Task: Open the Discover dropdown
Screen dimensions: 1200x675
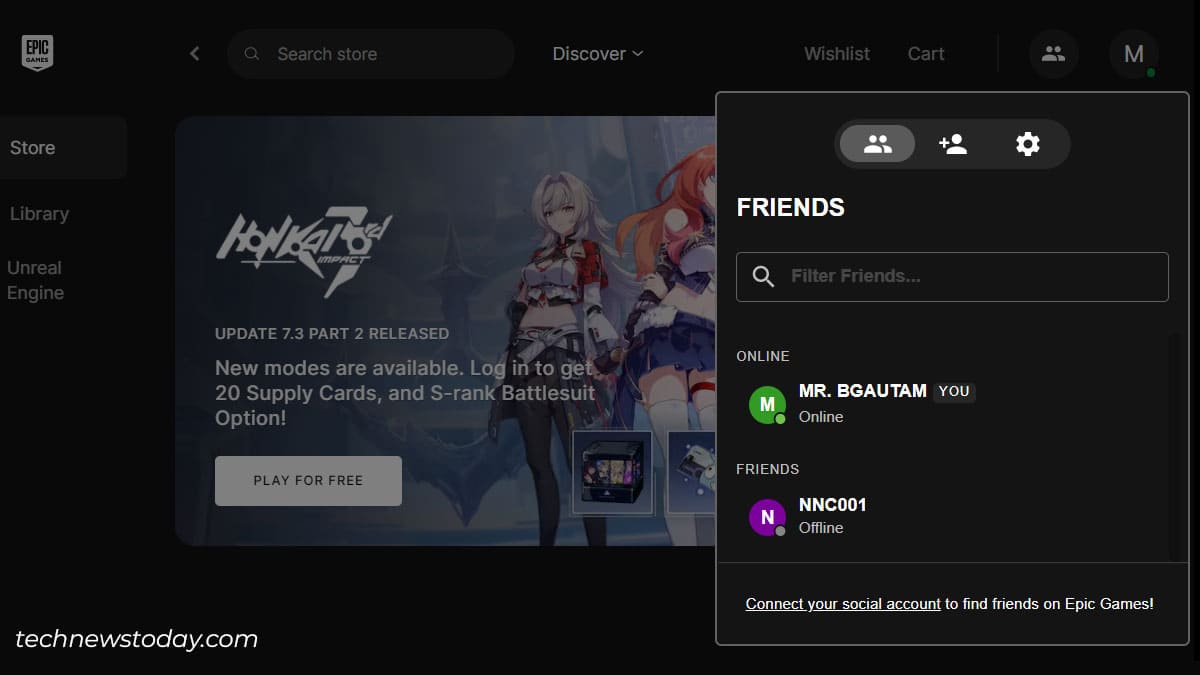Action: coord(597,54)
